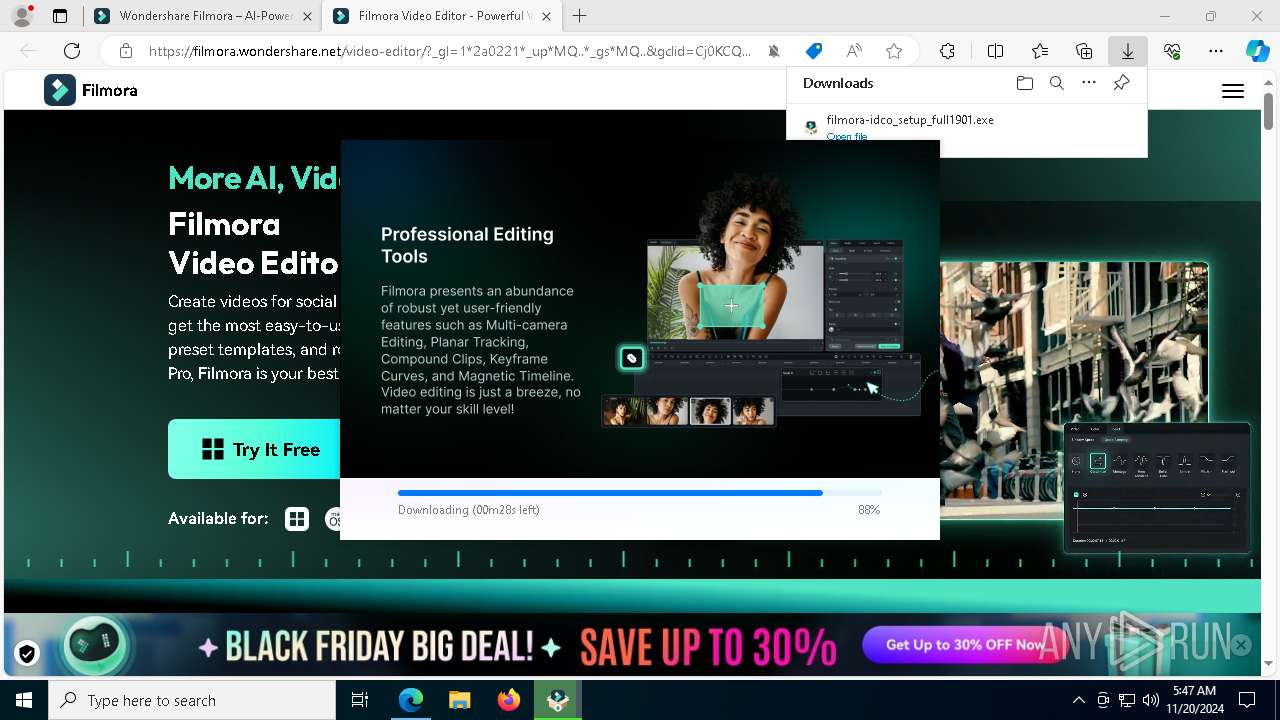Click the taskbar clock and date

[1195, 700]
